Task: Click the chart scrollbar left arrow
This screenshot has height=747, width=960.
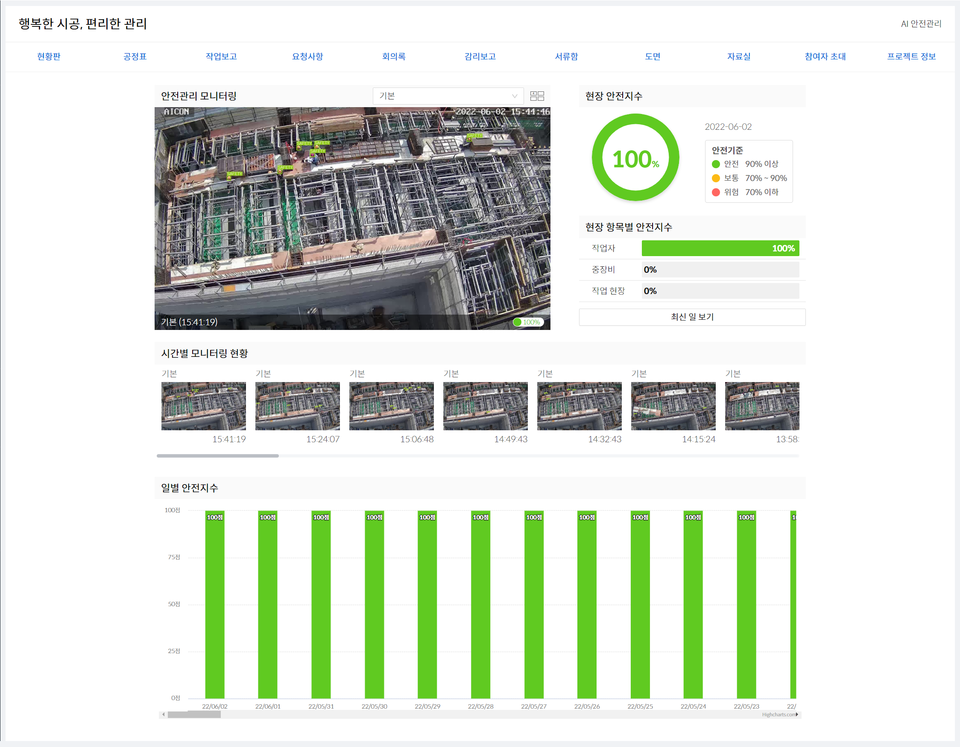Action: pos(163,715)
